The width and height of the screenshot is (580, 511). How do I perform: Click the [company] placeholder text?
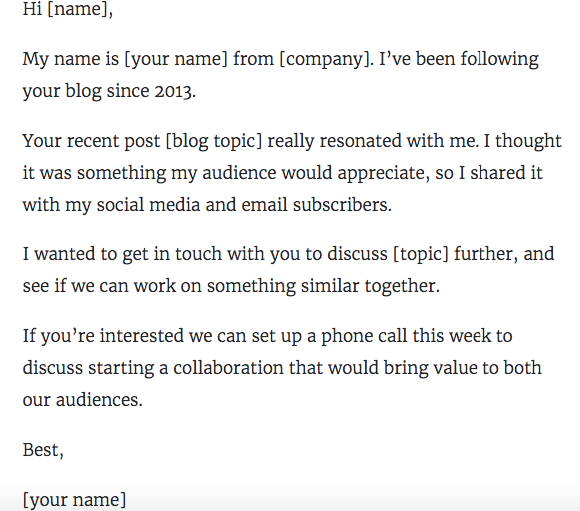324,59
